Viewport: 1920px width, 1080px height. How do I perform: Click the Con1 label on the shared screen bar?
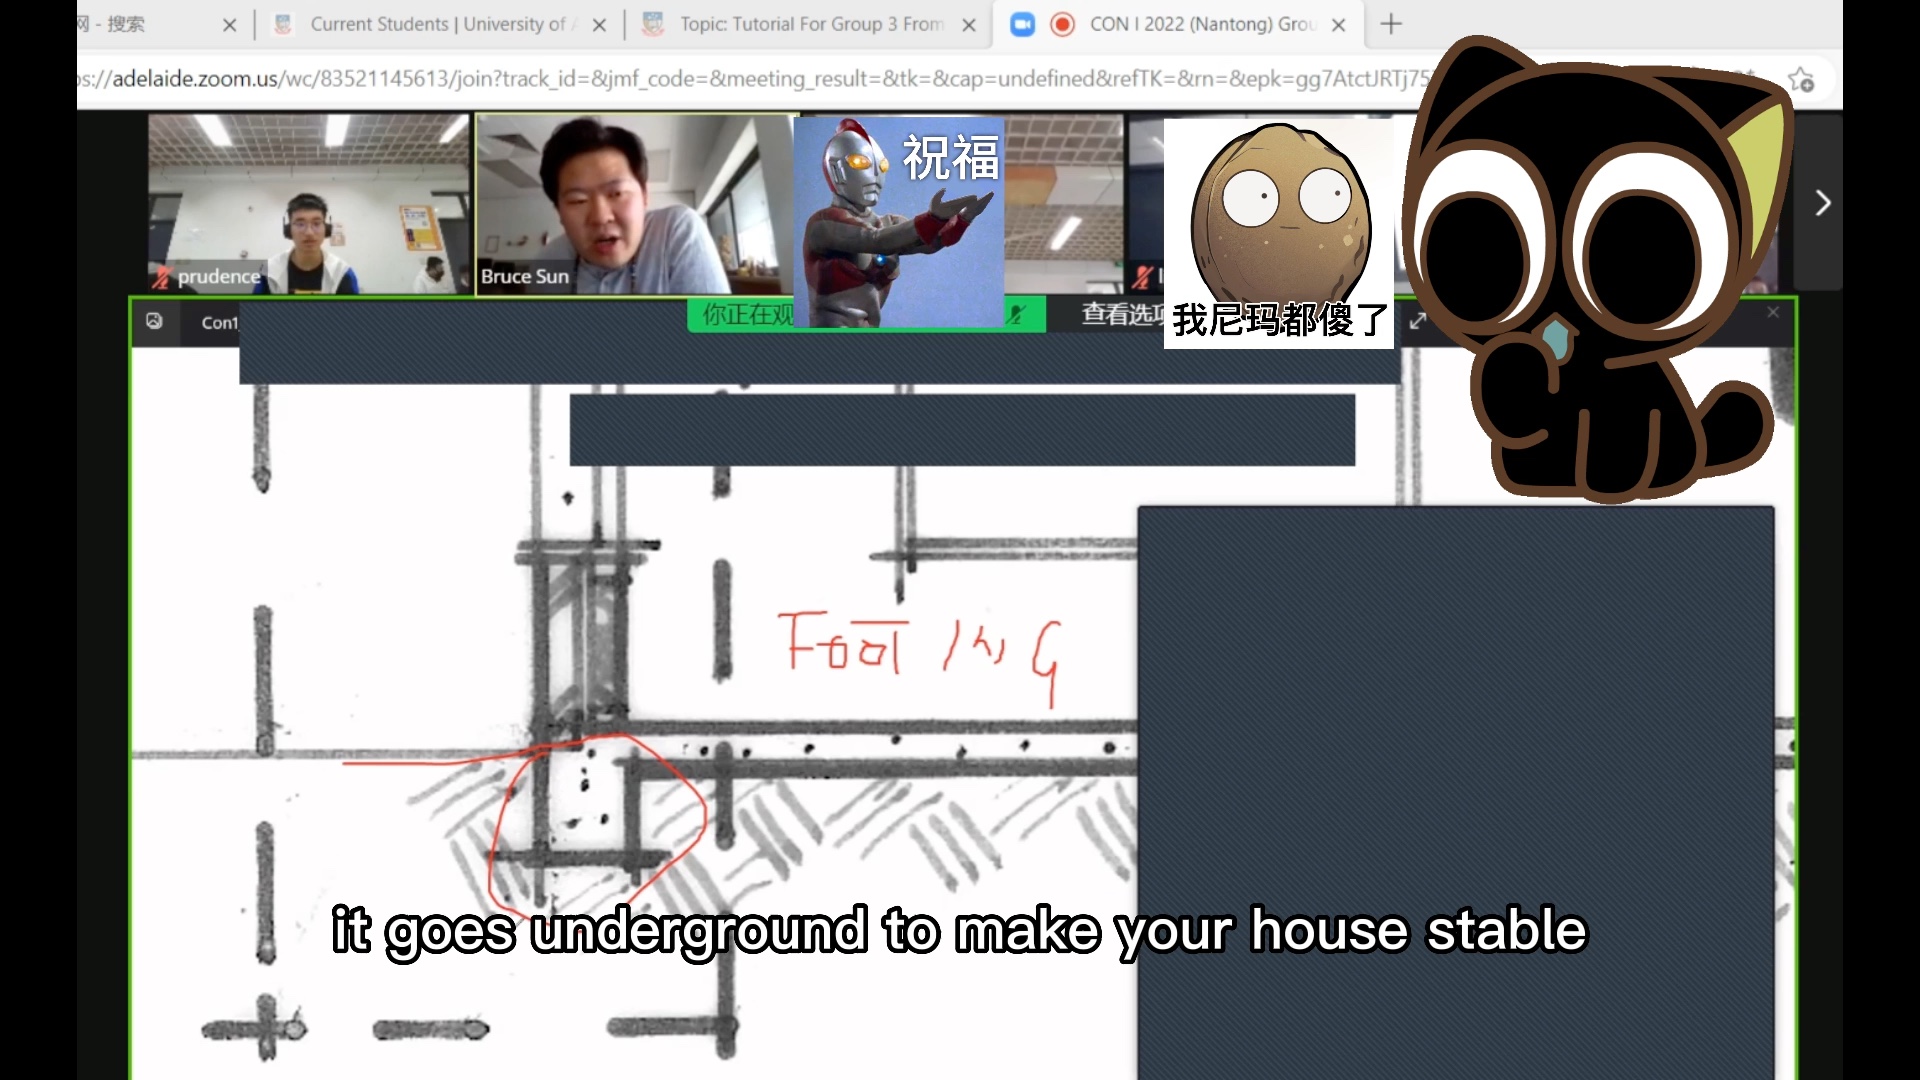point(218,323)
